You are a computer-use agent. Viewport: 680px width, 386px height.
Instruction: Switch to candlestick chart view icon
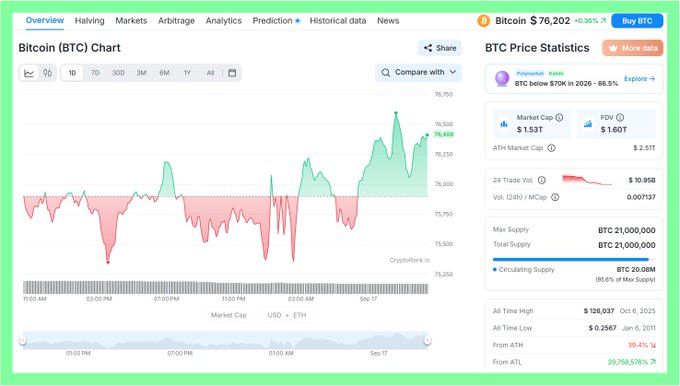click(47, 73)
